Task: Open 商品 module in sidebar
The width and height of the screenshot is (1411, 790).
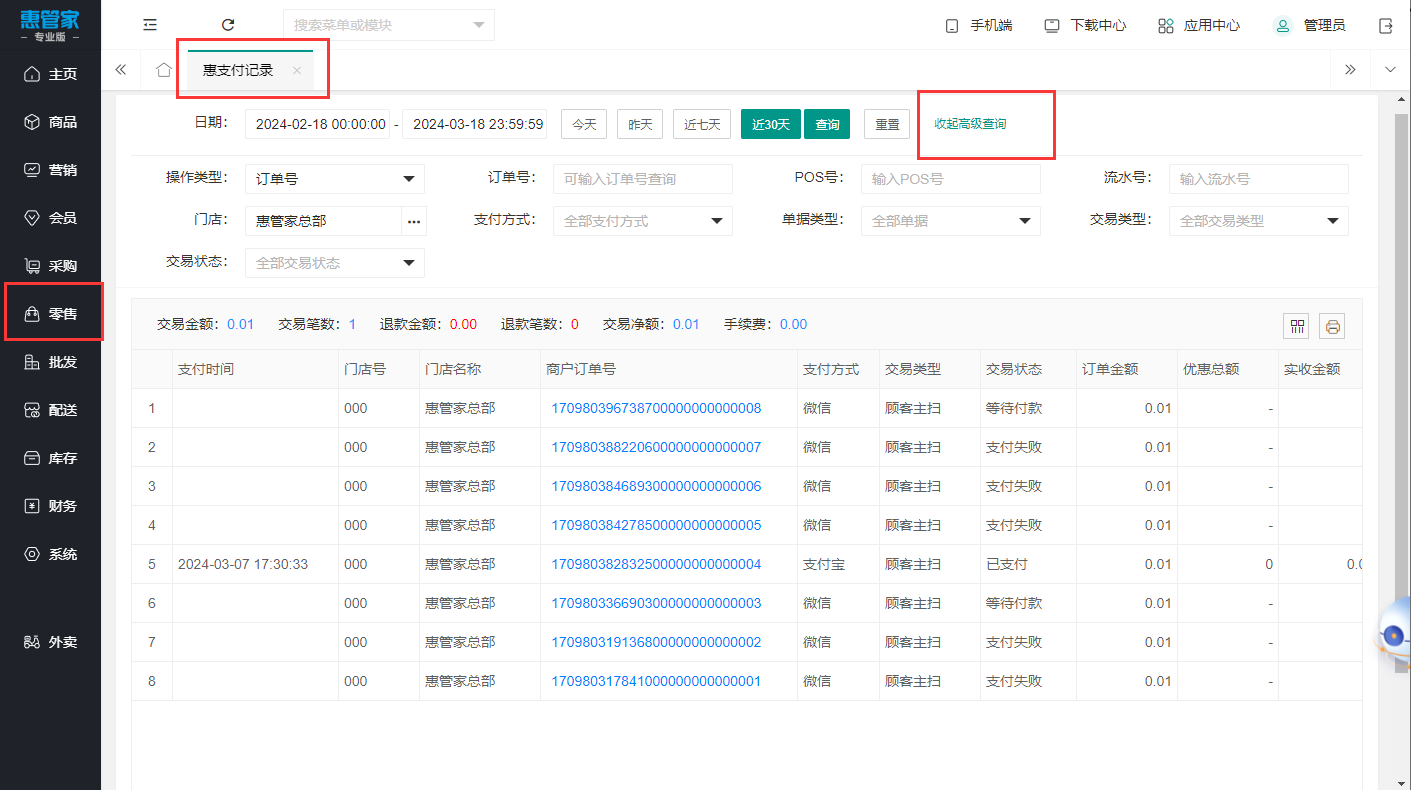Action: click(x=51, y=122)
